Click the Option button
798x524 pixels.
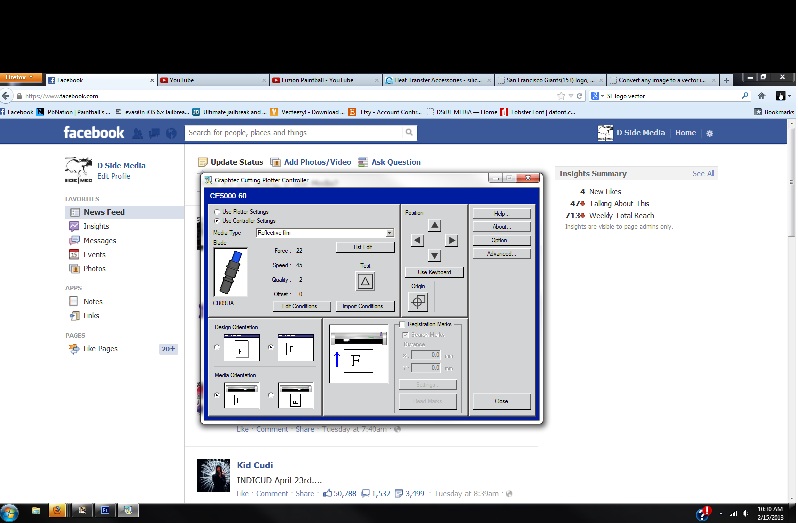tap(502, 240)
